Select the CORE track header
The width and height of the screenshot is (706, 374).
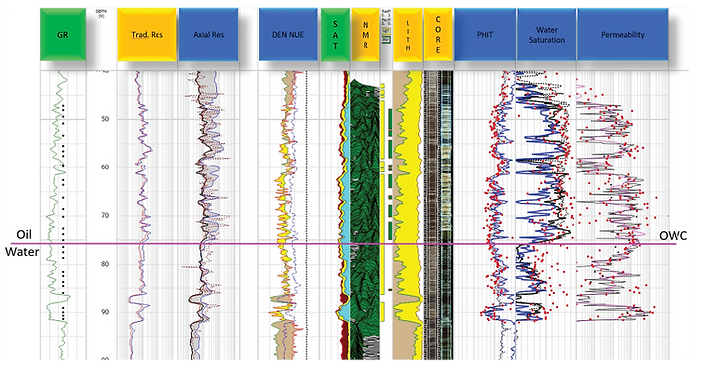(x=438, y=35)
